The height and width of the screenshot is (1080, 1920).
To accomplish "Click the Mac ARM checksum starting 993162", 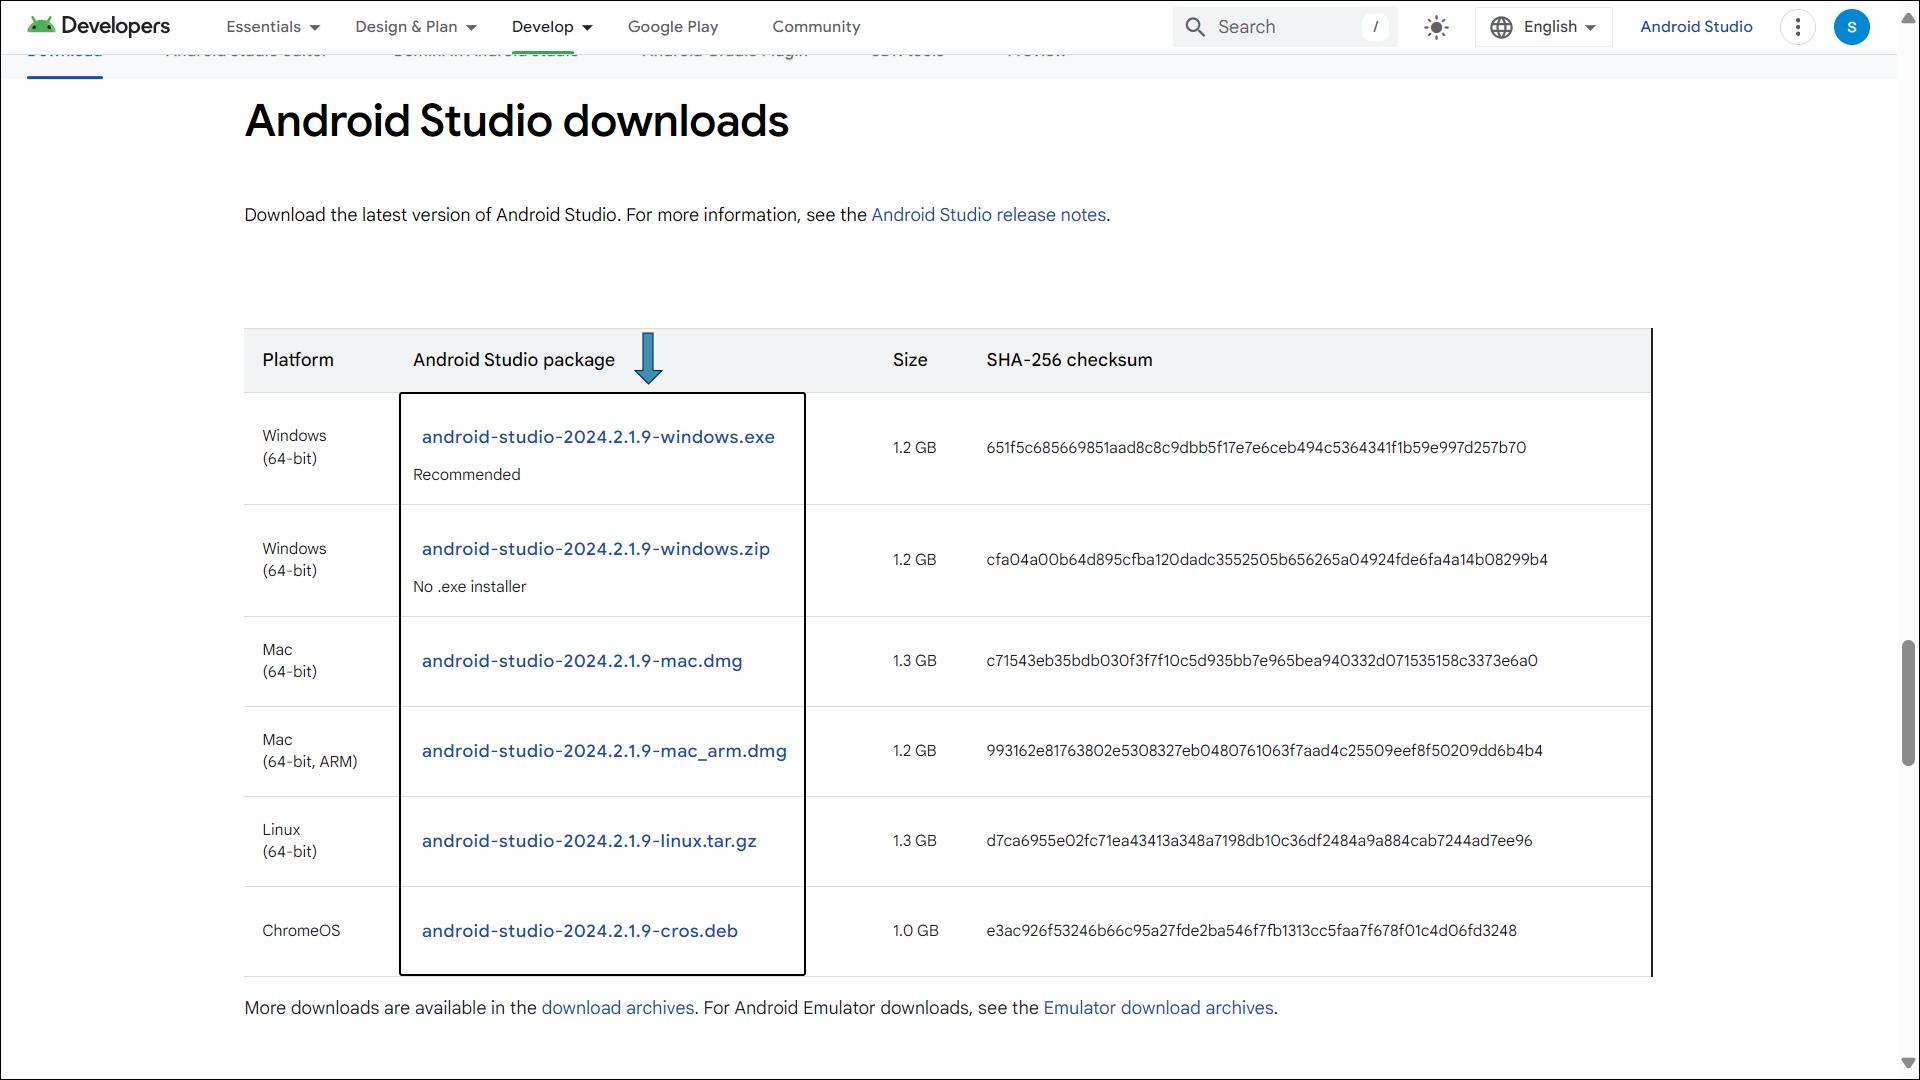I will click(x=1264, y=751).
